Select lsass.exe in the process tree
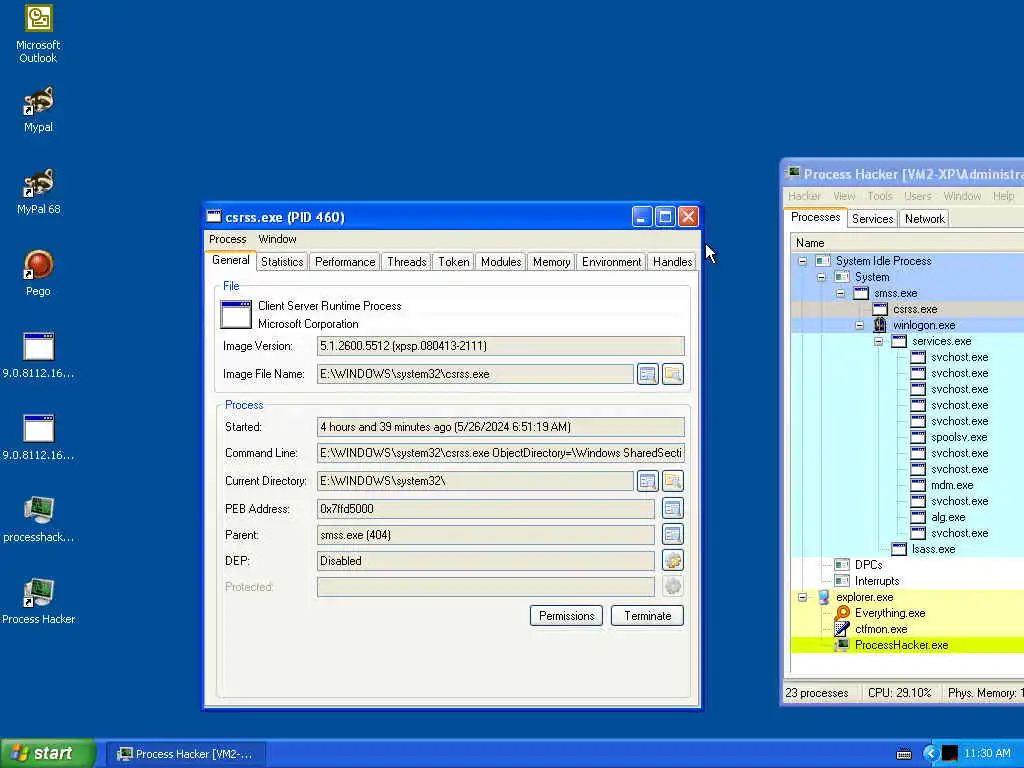The image size is (1024, 768). [933, 549]
